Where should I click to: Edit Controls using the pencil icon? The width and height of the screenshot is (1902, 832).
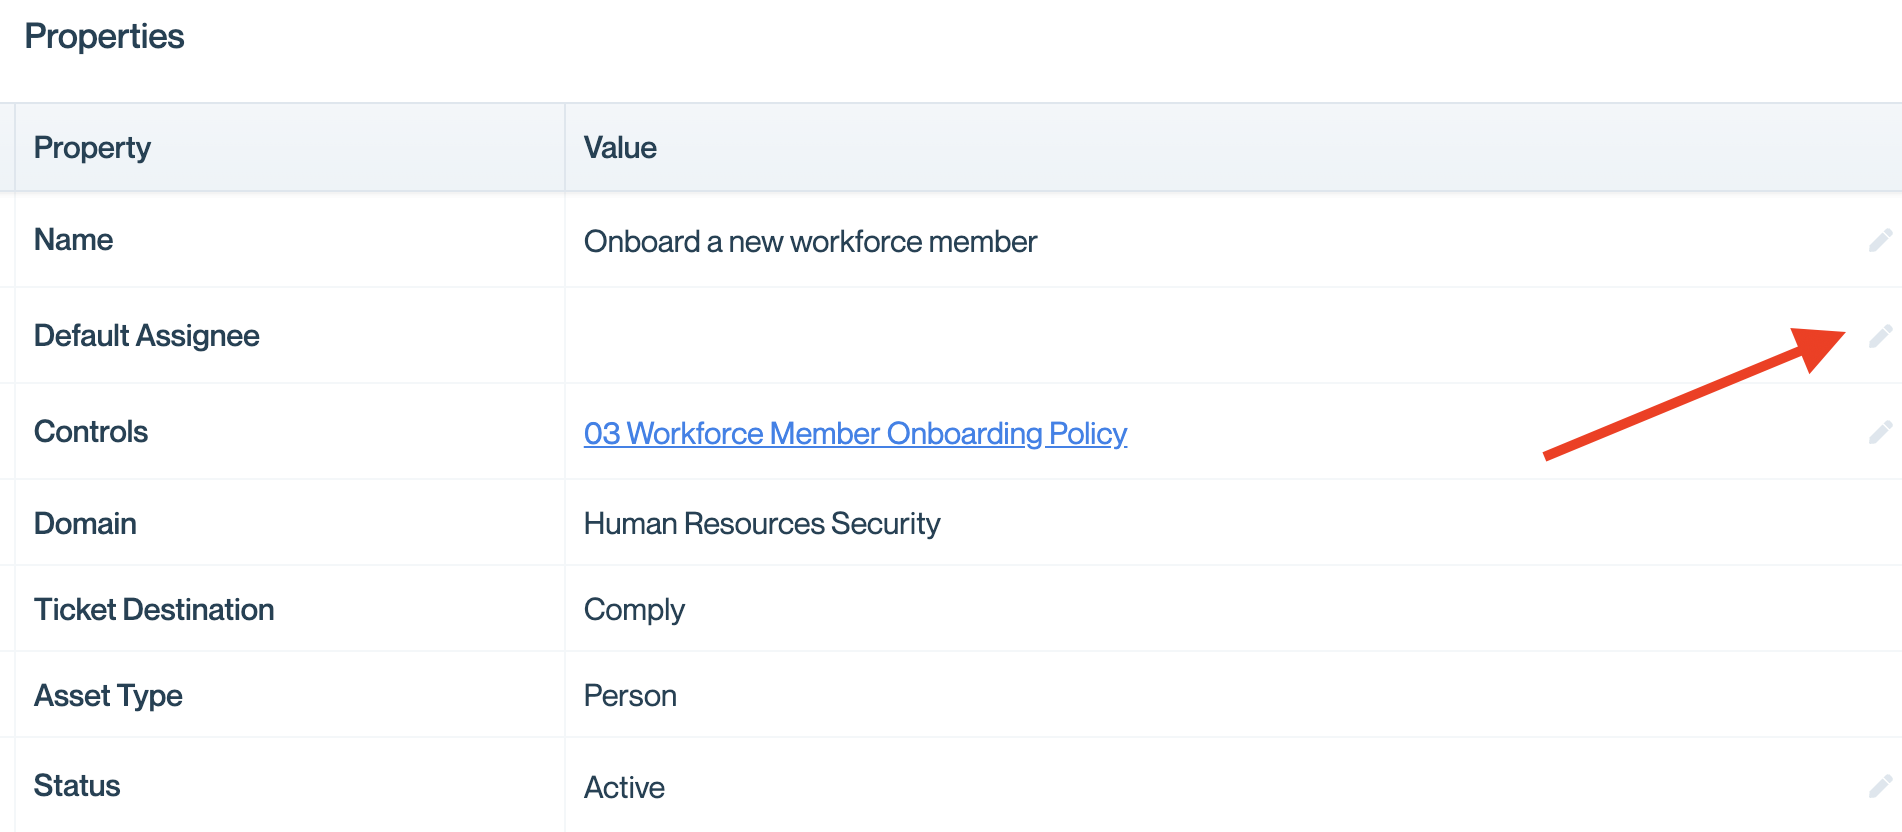(x=1880, y=432)
